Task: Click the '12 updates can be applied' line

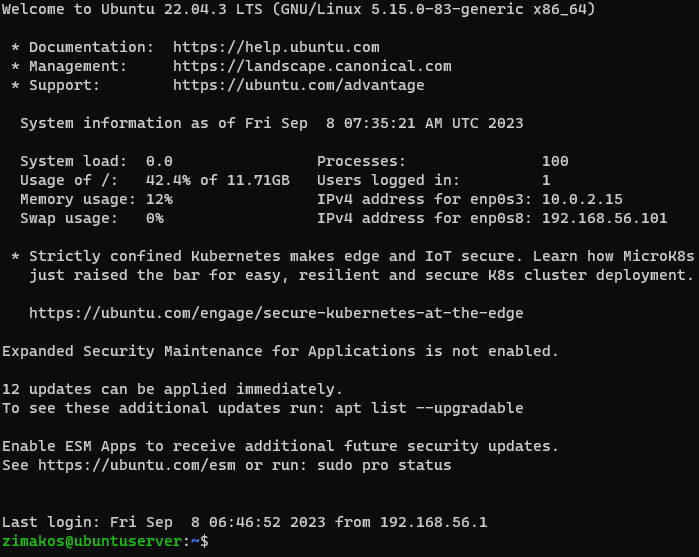Action: (172, 389)
